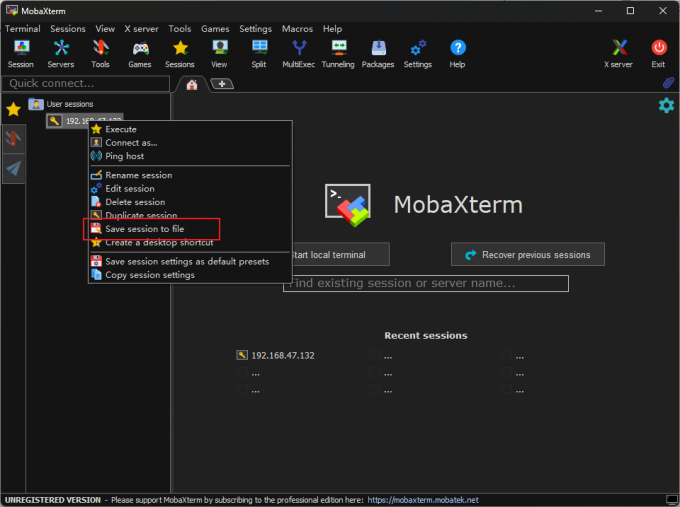This screenshot has width=680, height=507.
Task: Choose Duplicate session from context menu
Action: [190, 215]
